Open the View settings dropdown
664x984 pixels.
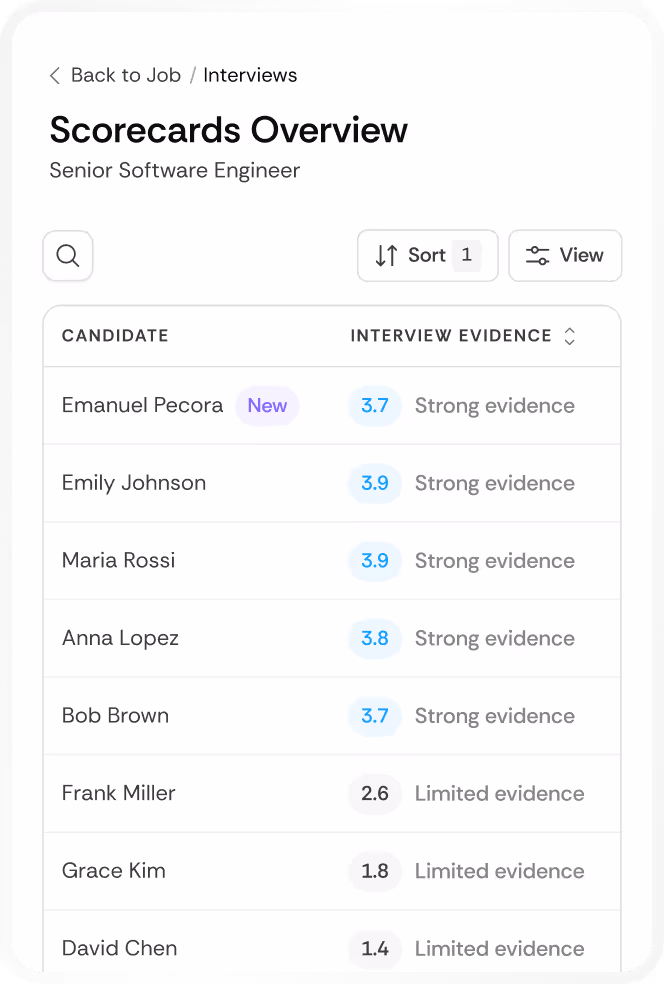pos(565,255)
